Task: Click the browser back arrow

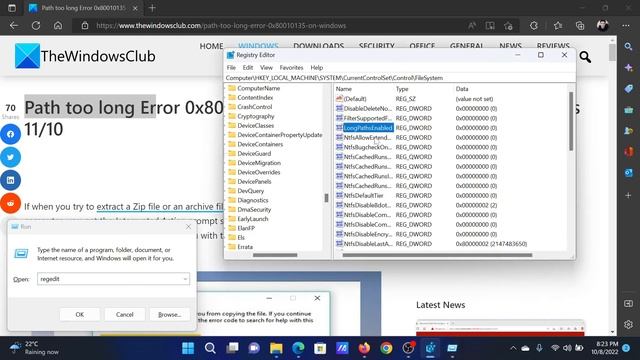Action: tap(14, 25)
